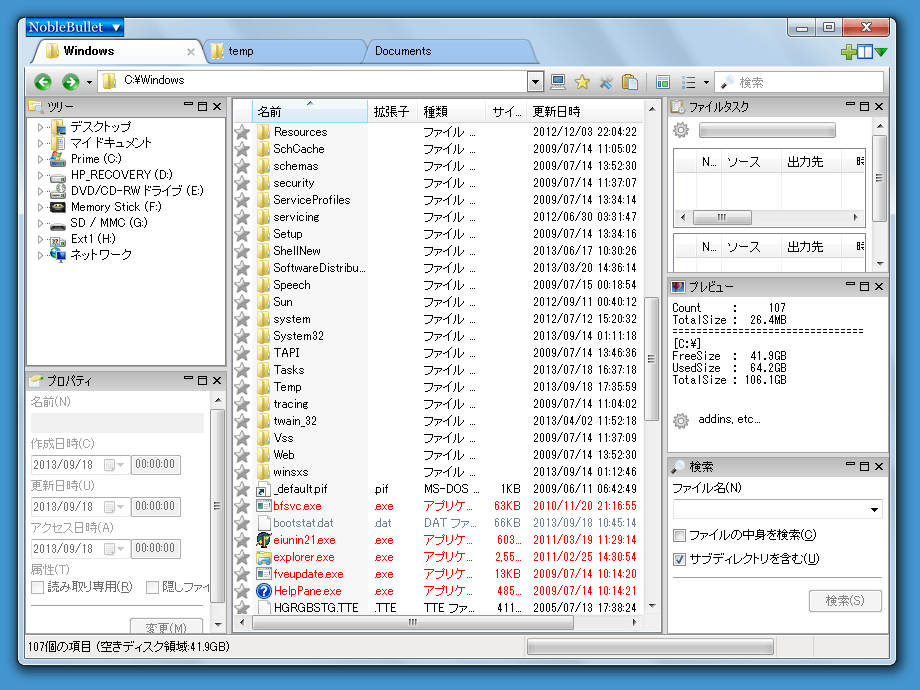Expand the デスクトップ tree node
Screen dimensions: 920x690
(40, 127)
